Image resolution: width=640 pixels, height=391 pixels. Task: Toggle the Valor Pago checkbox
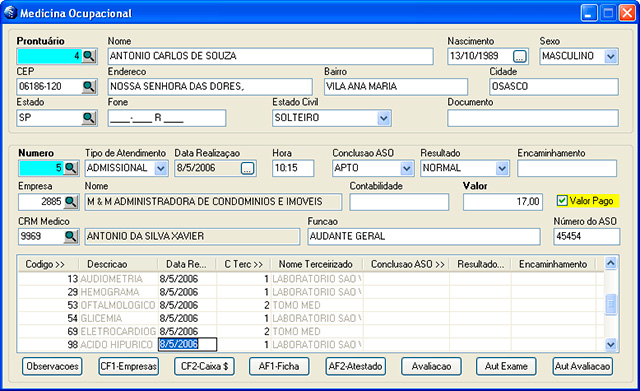[x=562, y=201]
